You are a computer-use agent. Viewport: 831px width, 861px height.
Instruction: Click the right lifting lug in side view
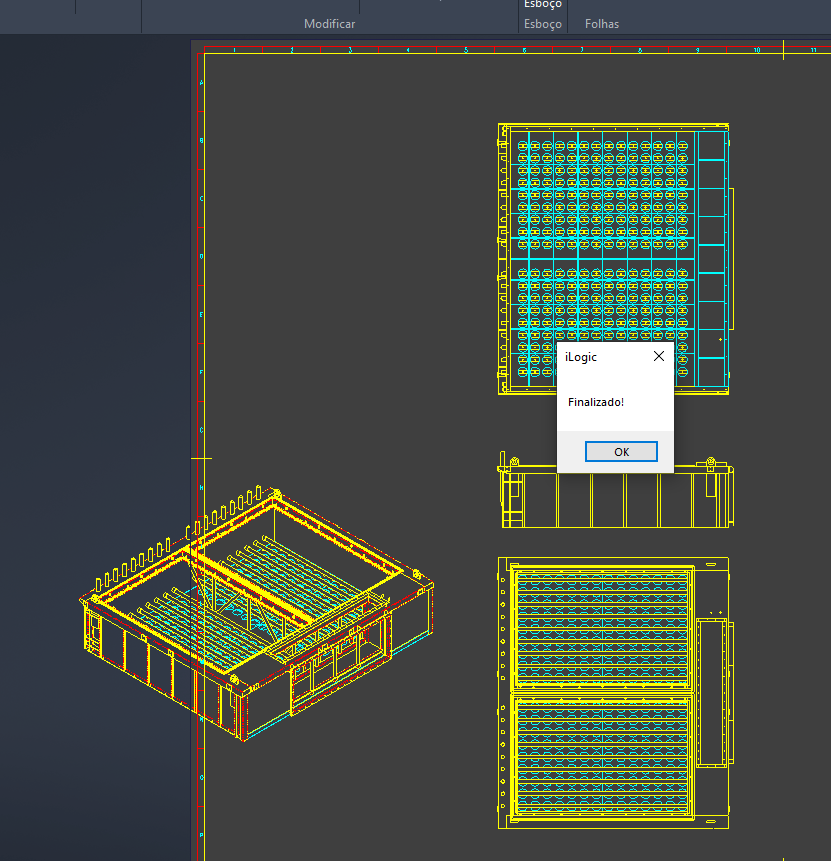click(711, 462)
